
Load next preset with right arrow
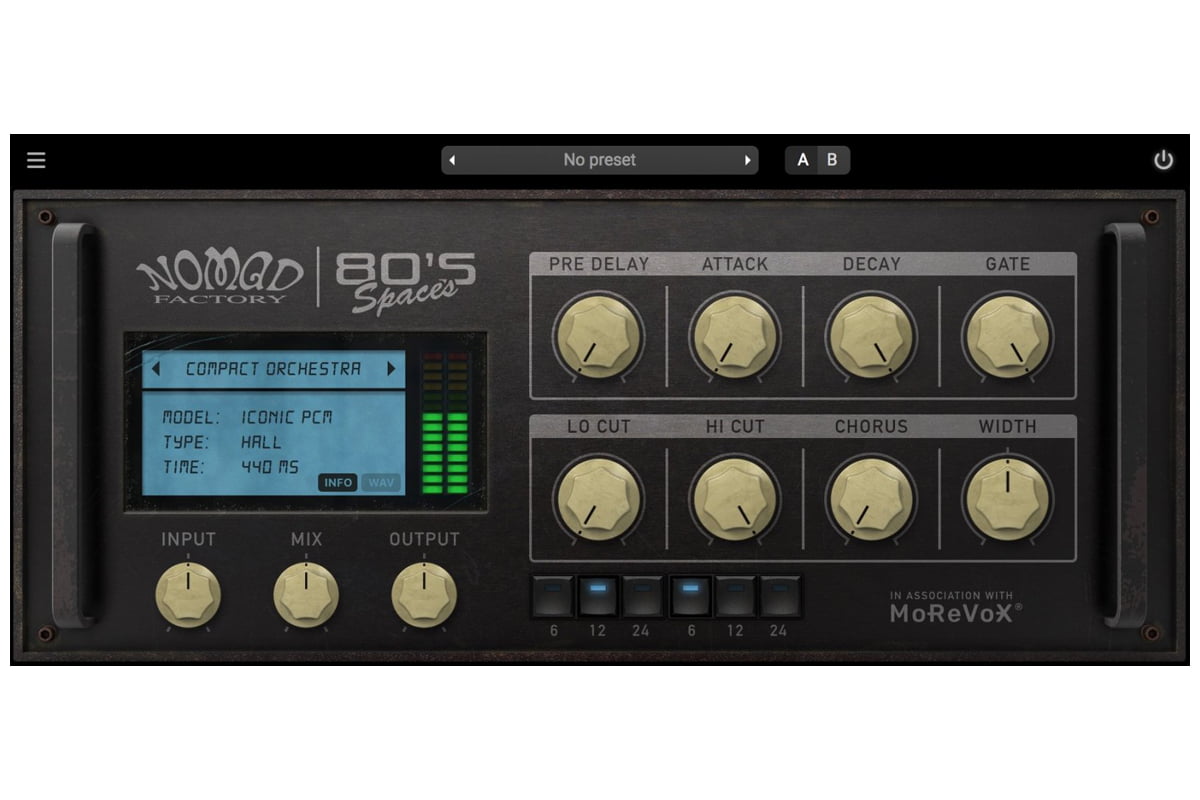click(747, 160)
